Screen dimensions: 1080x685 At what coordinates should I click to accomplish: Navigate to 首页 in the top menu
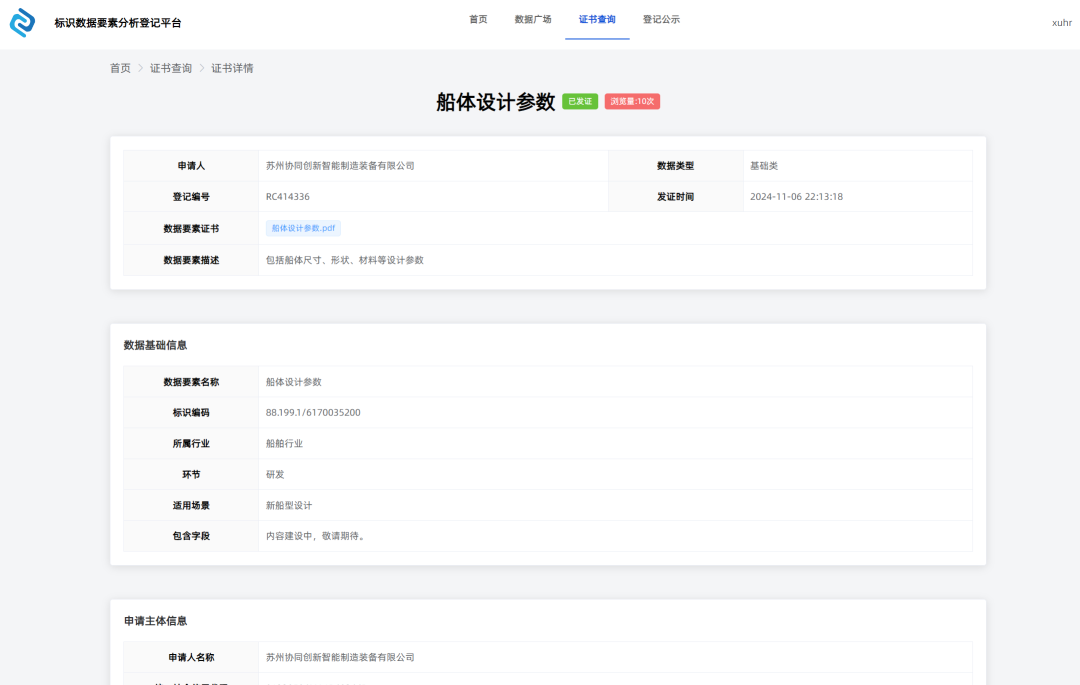[x=477, y=18]
